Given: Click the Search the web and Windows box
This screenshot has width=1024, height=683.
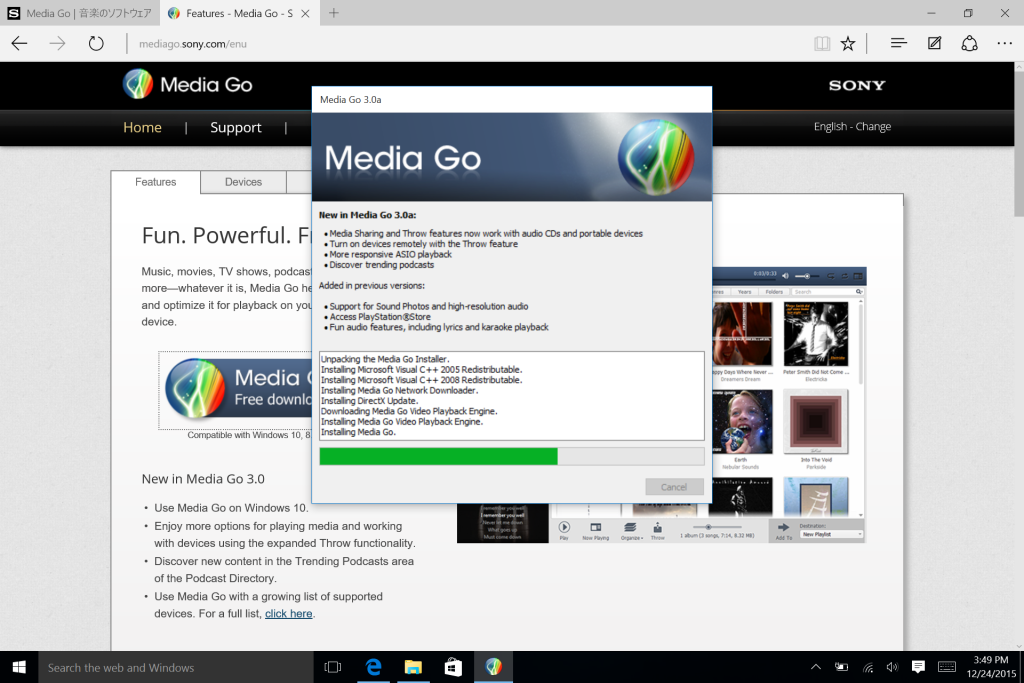Looking at the screenshot, I should pyautogui.click(x=176, y=667).
